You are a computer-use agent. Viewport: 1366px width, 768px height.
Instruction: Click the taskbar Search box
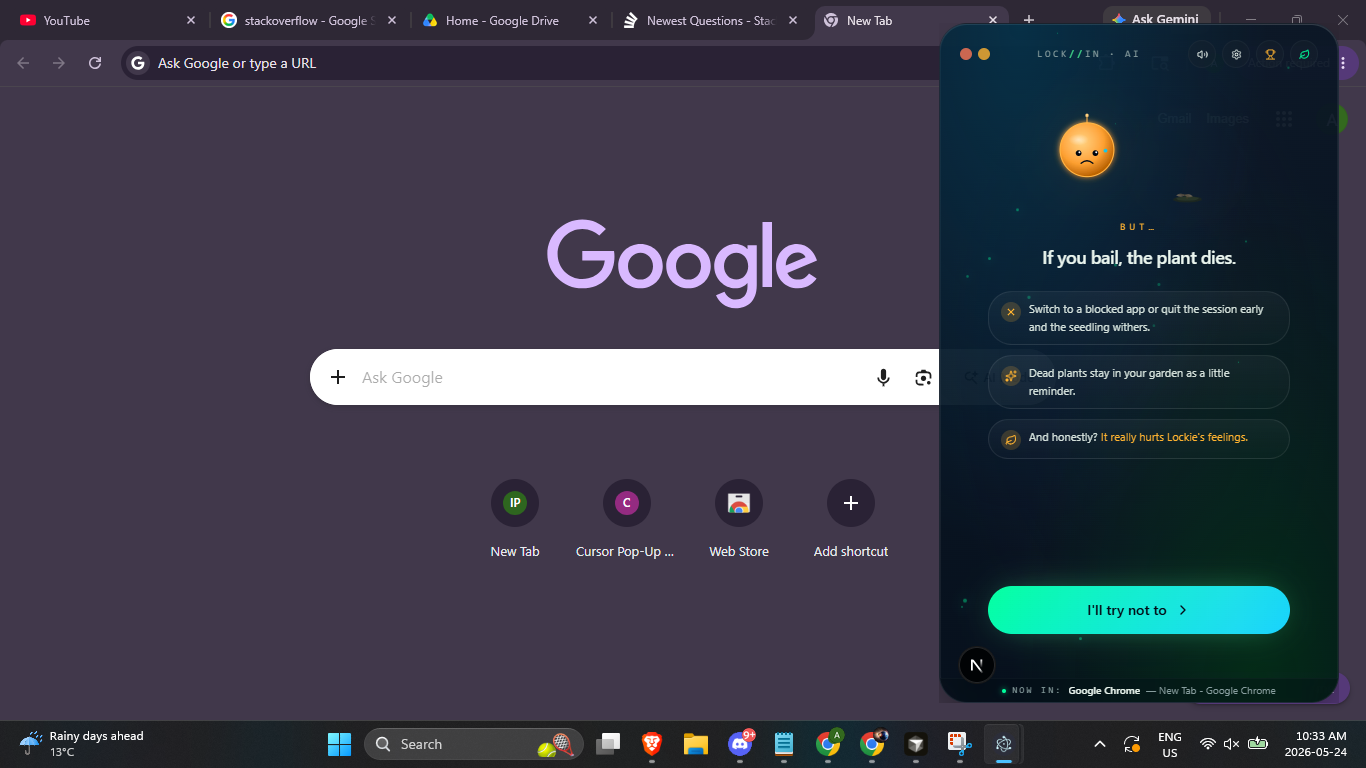475,744
